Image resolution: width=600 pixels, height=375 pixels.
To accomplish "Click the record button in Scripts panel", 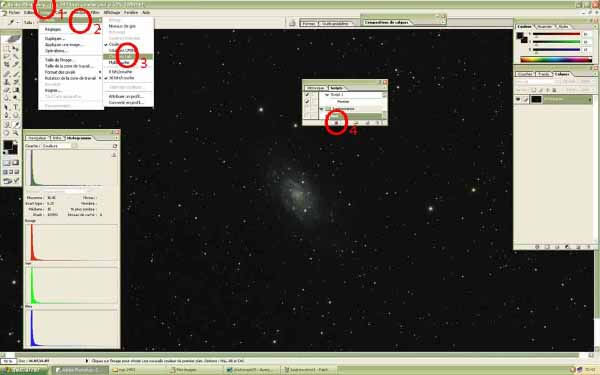I will tap(336, 123).
